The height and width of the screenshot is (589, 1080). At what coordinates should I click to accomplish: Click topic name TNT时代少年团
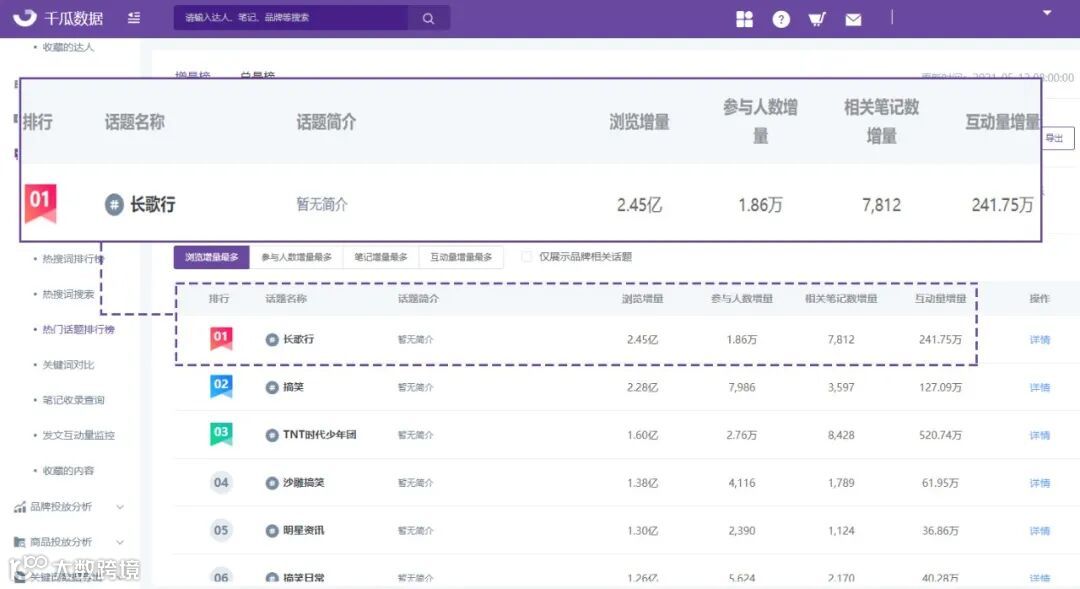[x=320, y=435]
